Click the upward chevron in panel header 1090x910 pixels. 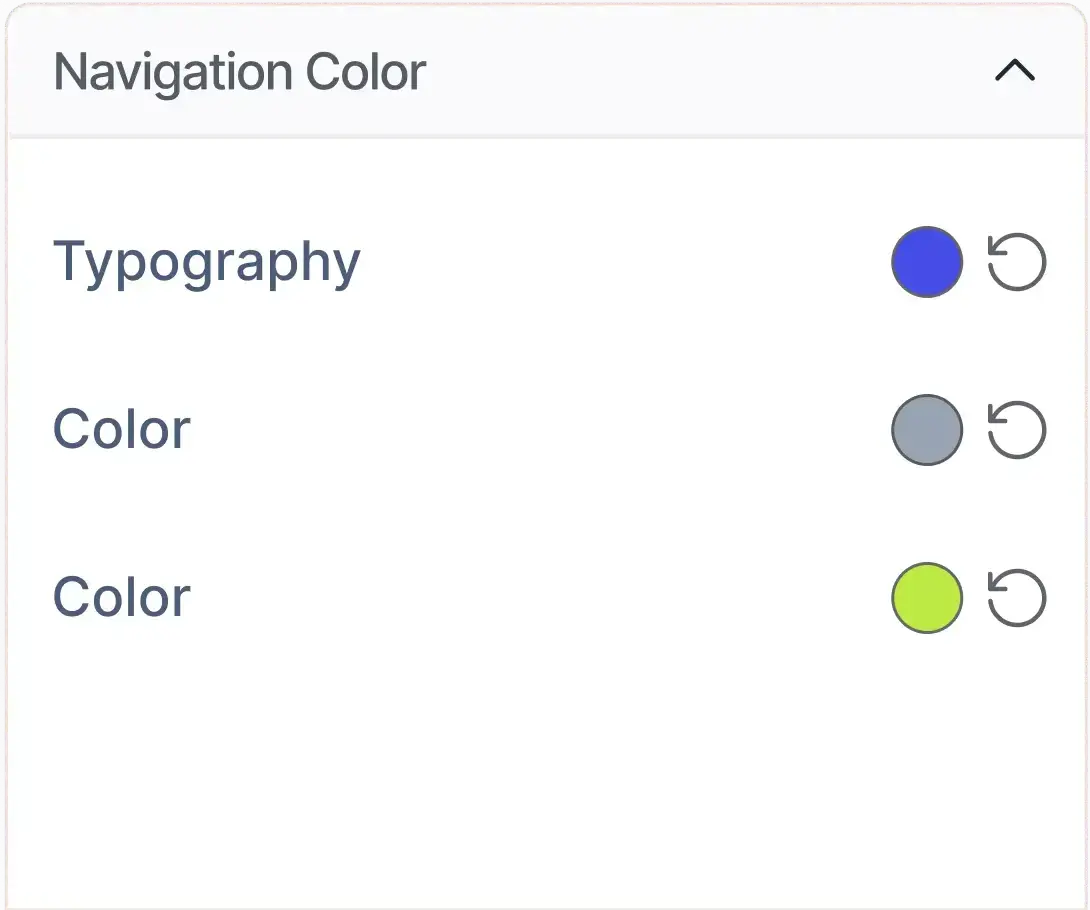[x=1015, y=71]
